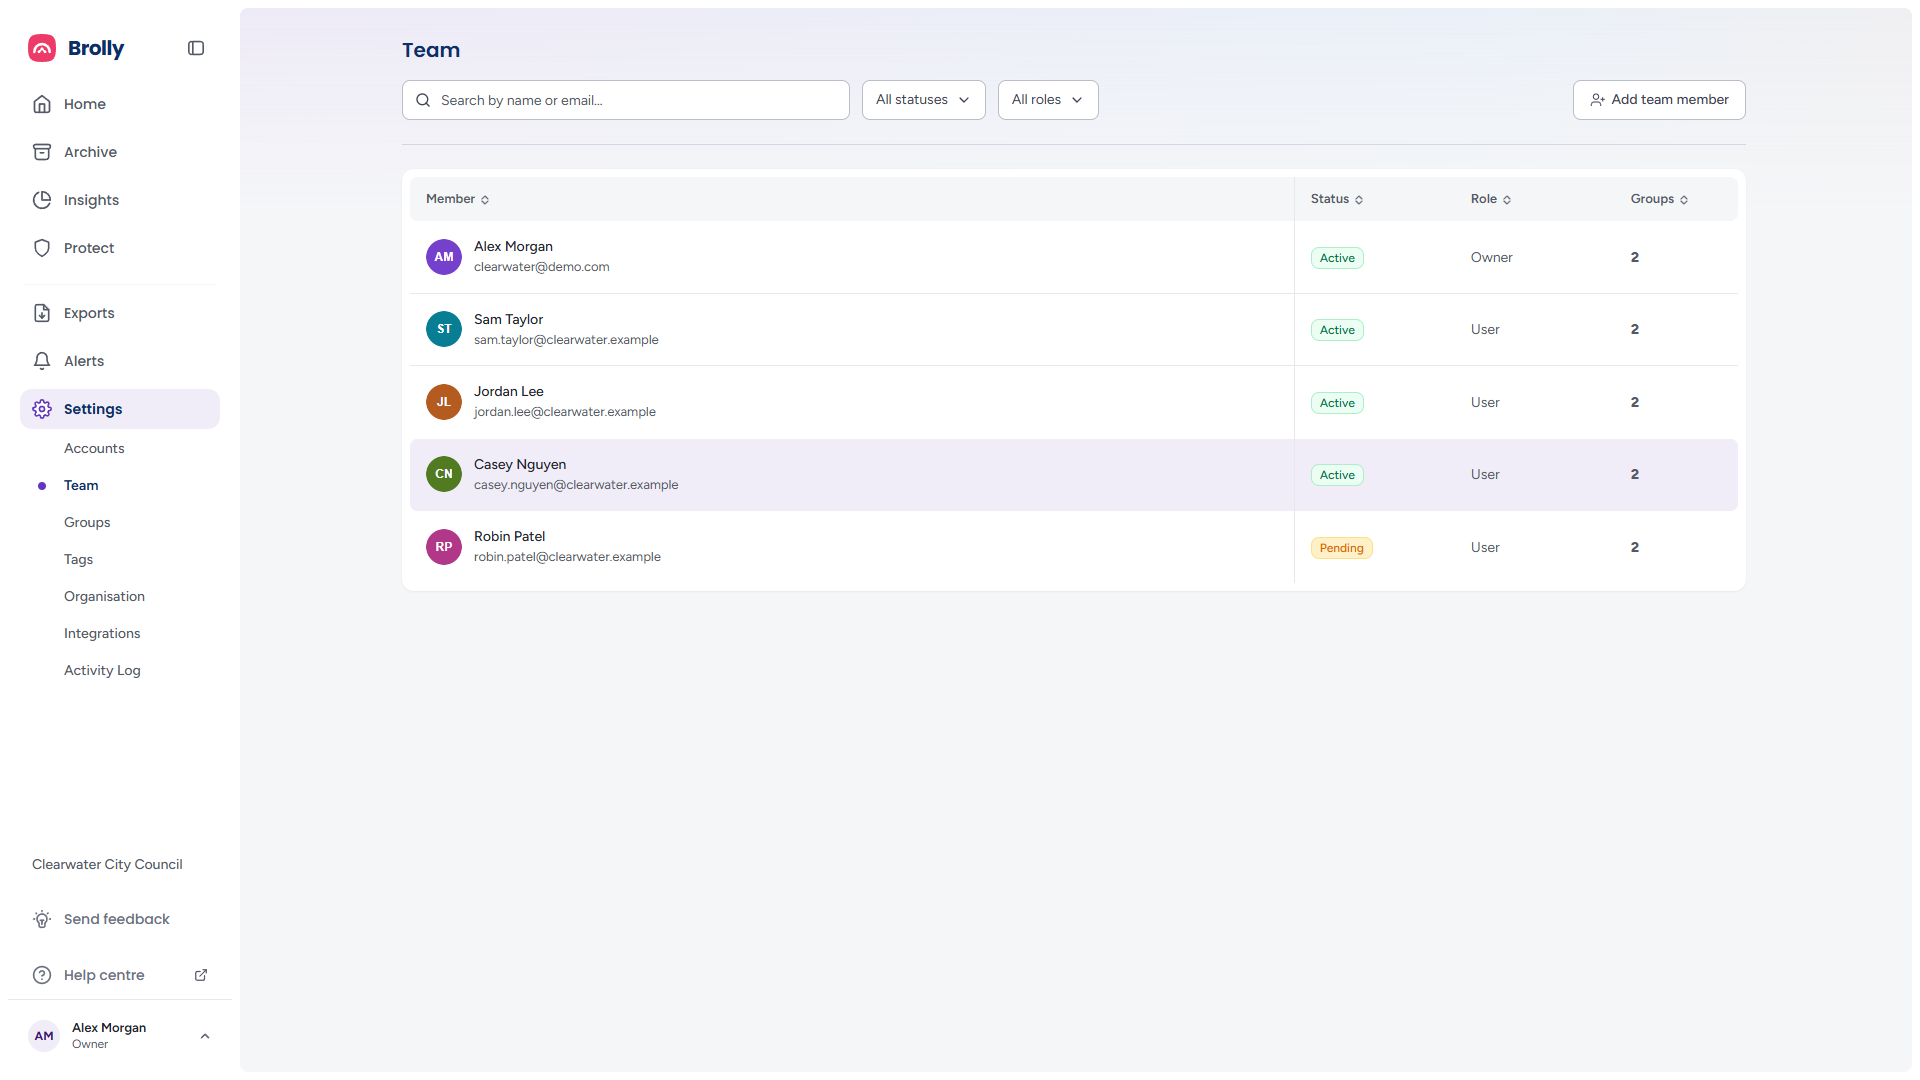This screenshot has width=1920, height=1080.
Task: Click the Send feedback lightbulb icon
Action: pos(42,919)
